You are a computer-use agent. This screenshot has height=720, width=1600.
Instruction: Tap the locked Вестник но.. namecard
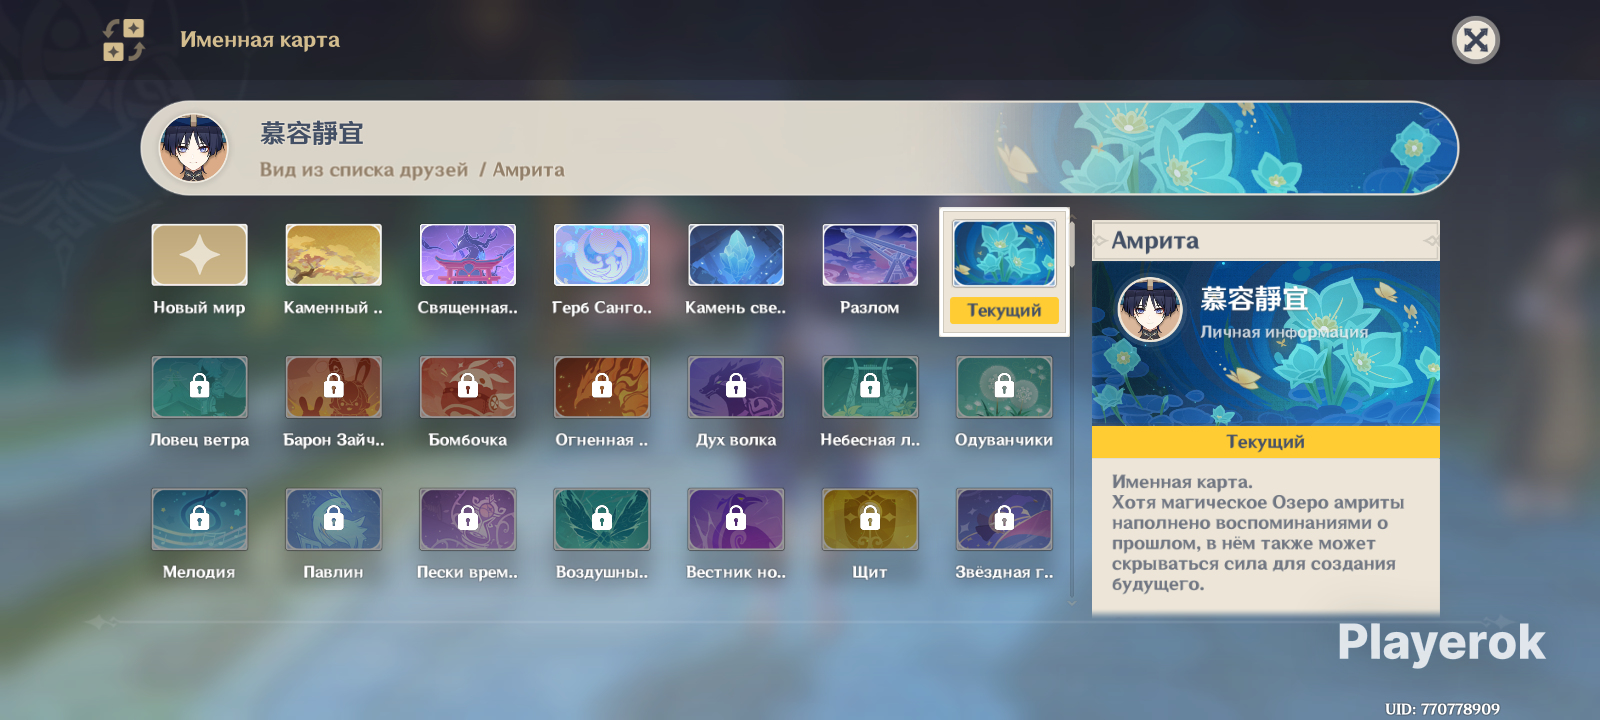point(735,519)
